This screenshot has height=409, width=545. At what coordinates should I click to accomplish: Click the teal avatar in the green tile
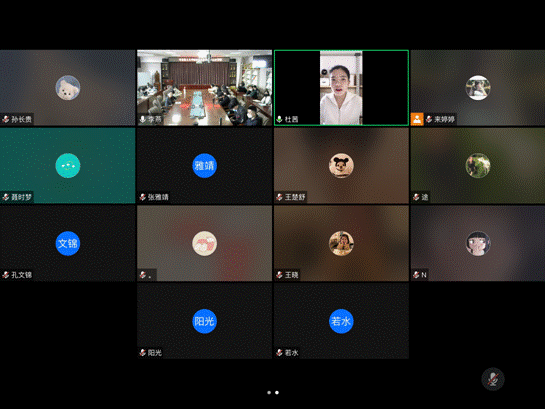point(68,165)
